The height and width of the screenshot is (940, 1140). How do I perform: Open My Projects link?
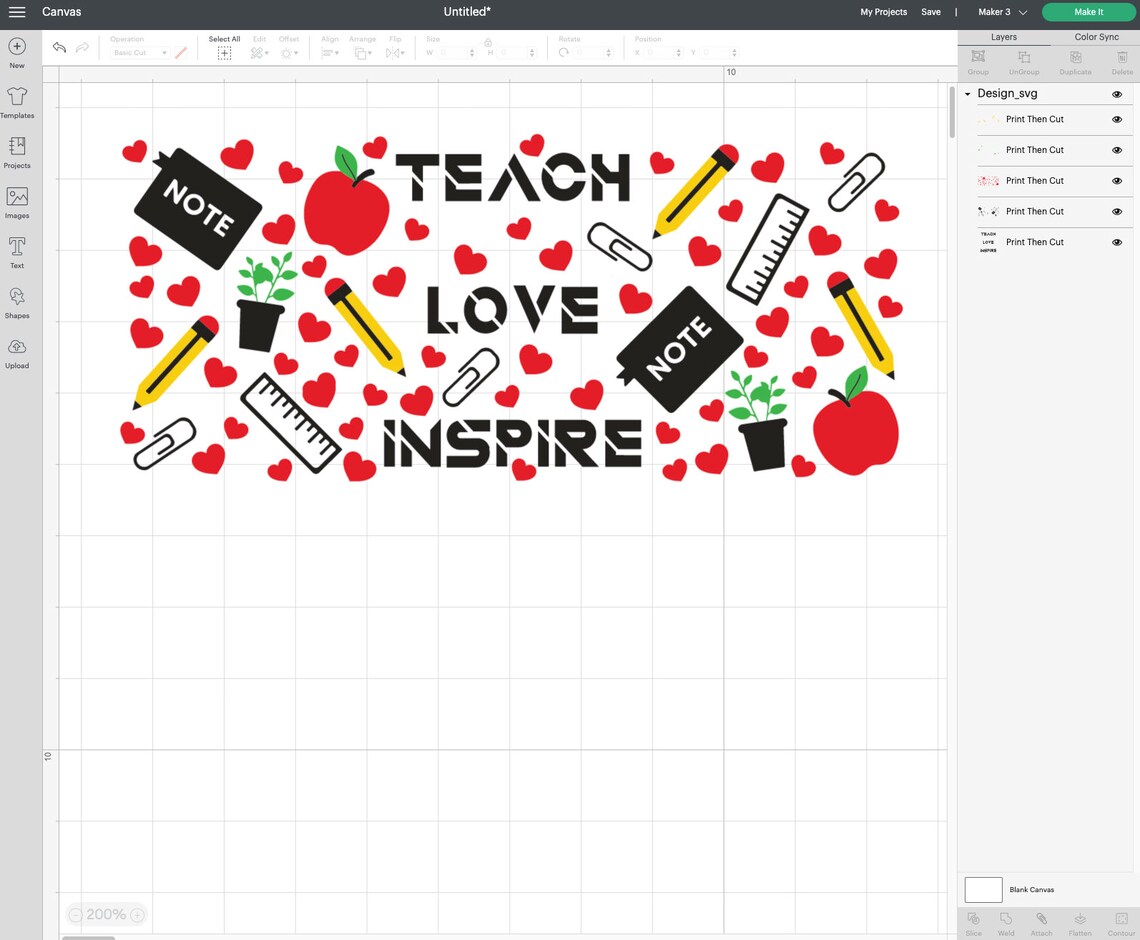(x=883, y=12)
